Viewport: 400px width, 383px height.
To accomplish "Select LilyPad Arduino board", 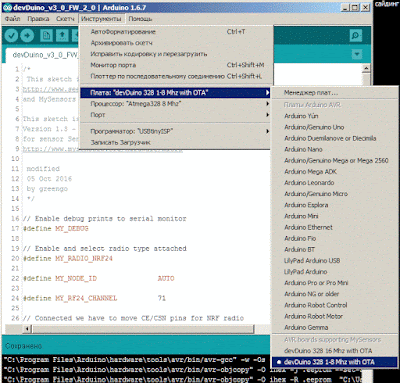I will point(335,272).
